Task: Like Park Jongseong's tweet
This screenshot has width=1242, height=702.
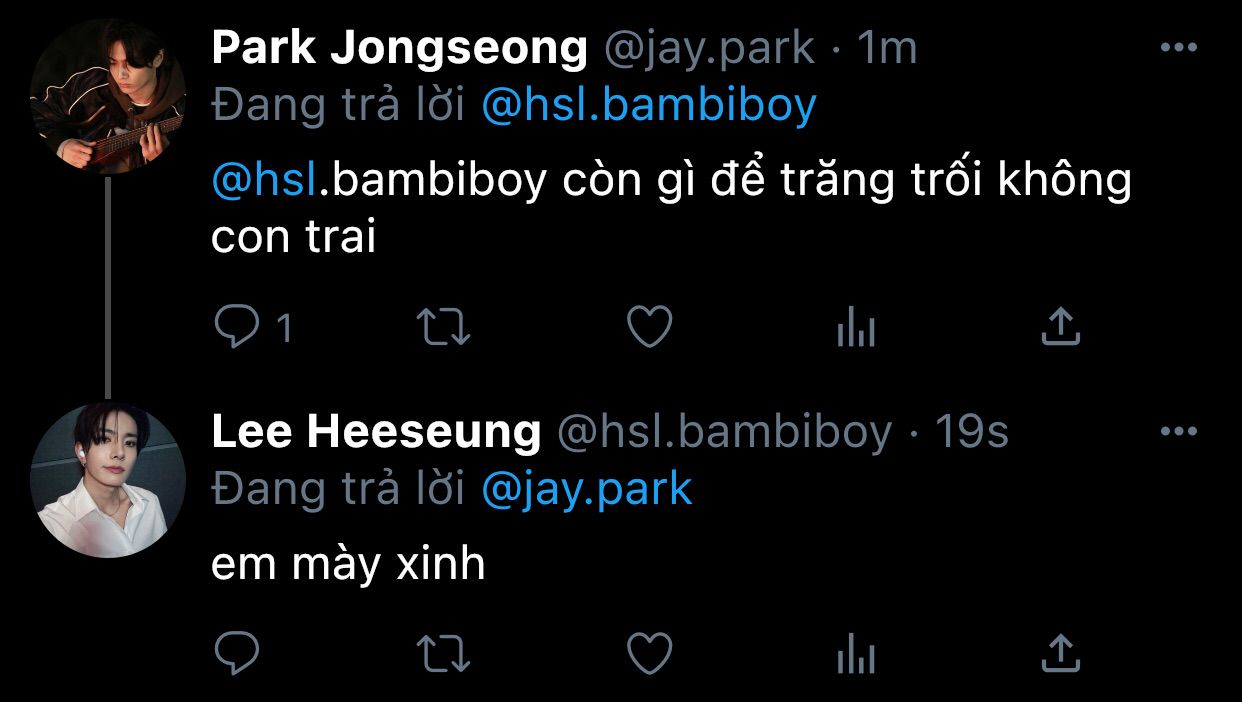Action: pyautogui.click(x=650, y=327)
